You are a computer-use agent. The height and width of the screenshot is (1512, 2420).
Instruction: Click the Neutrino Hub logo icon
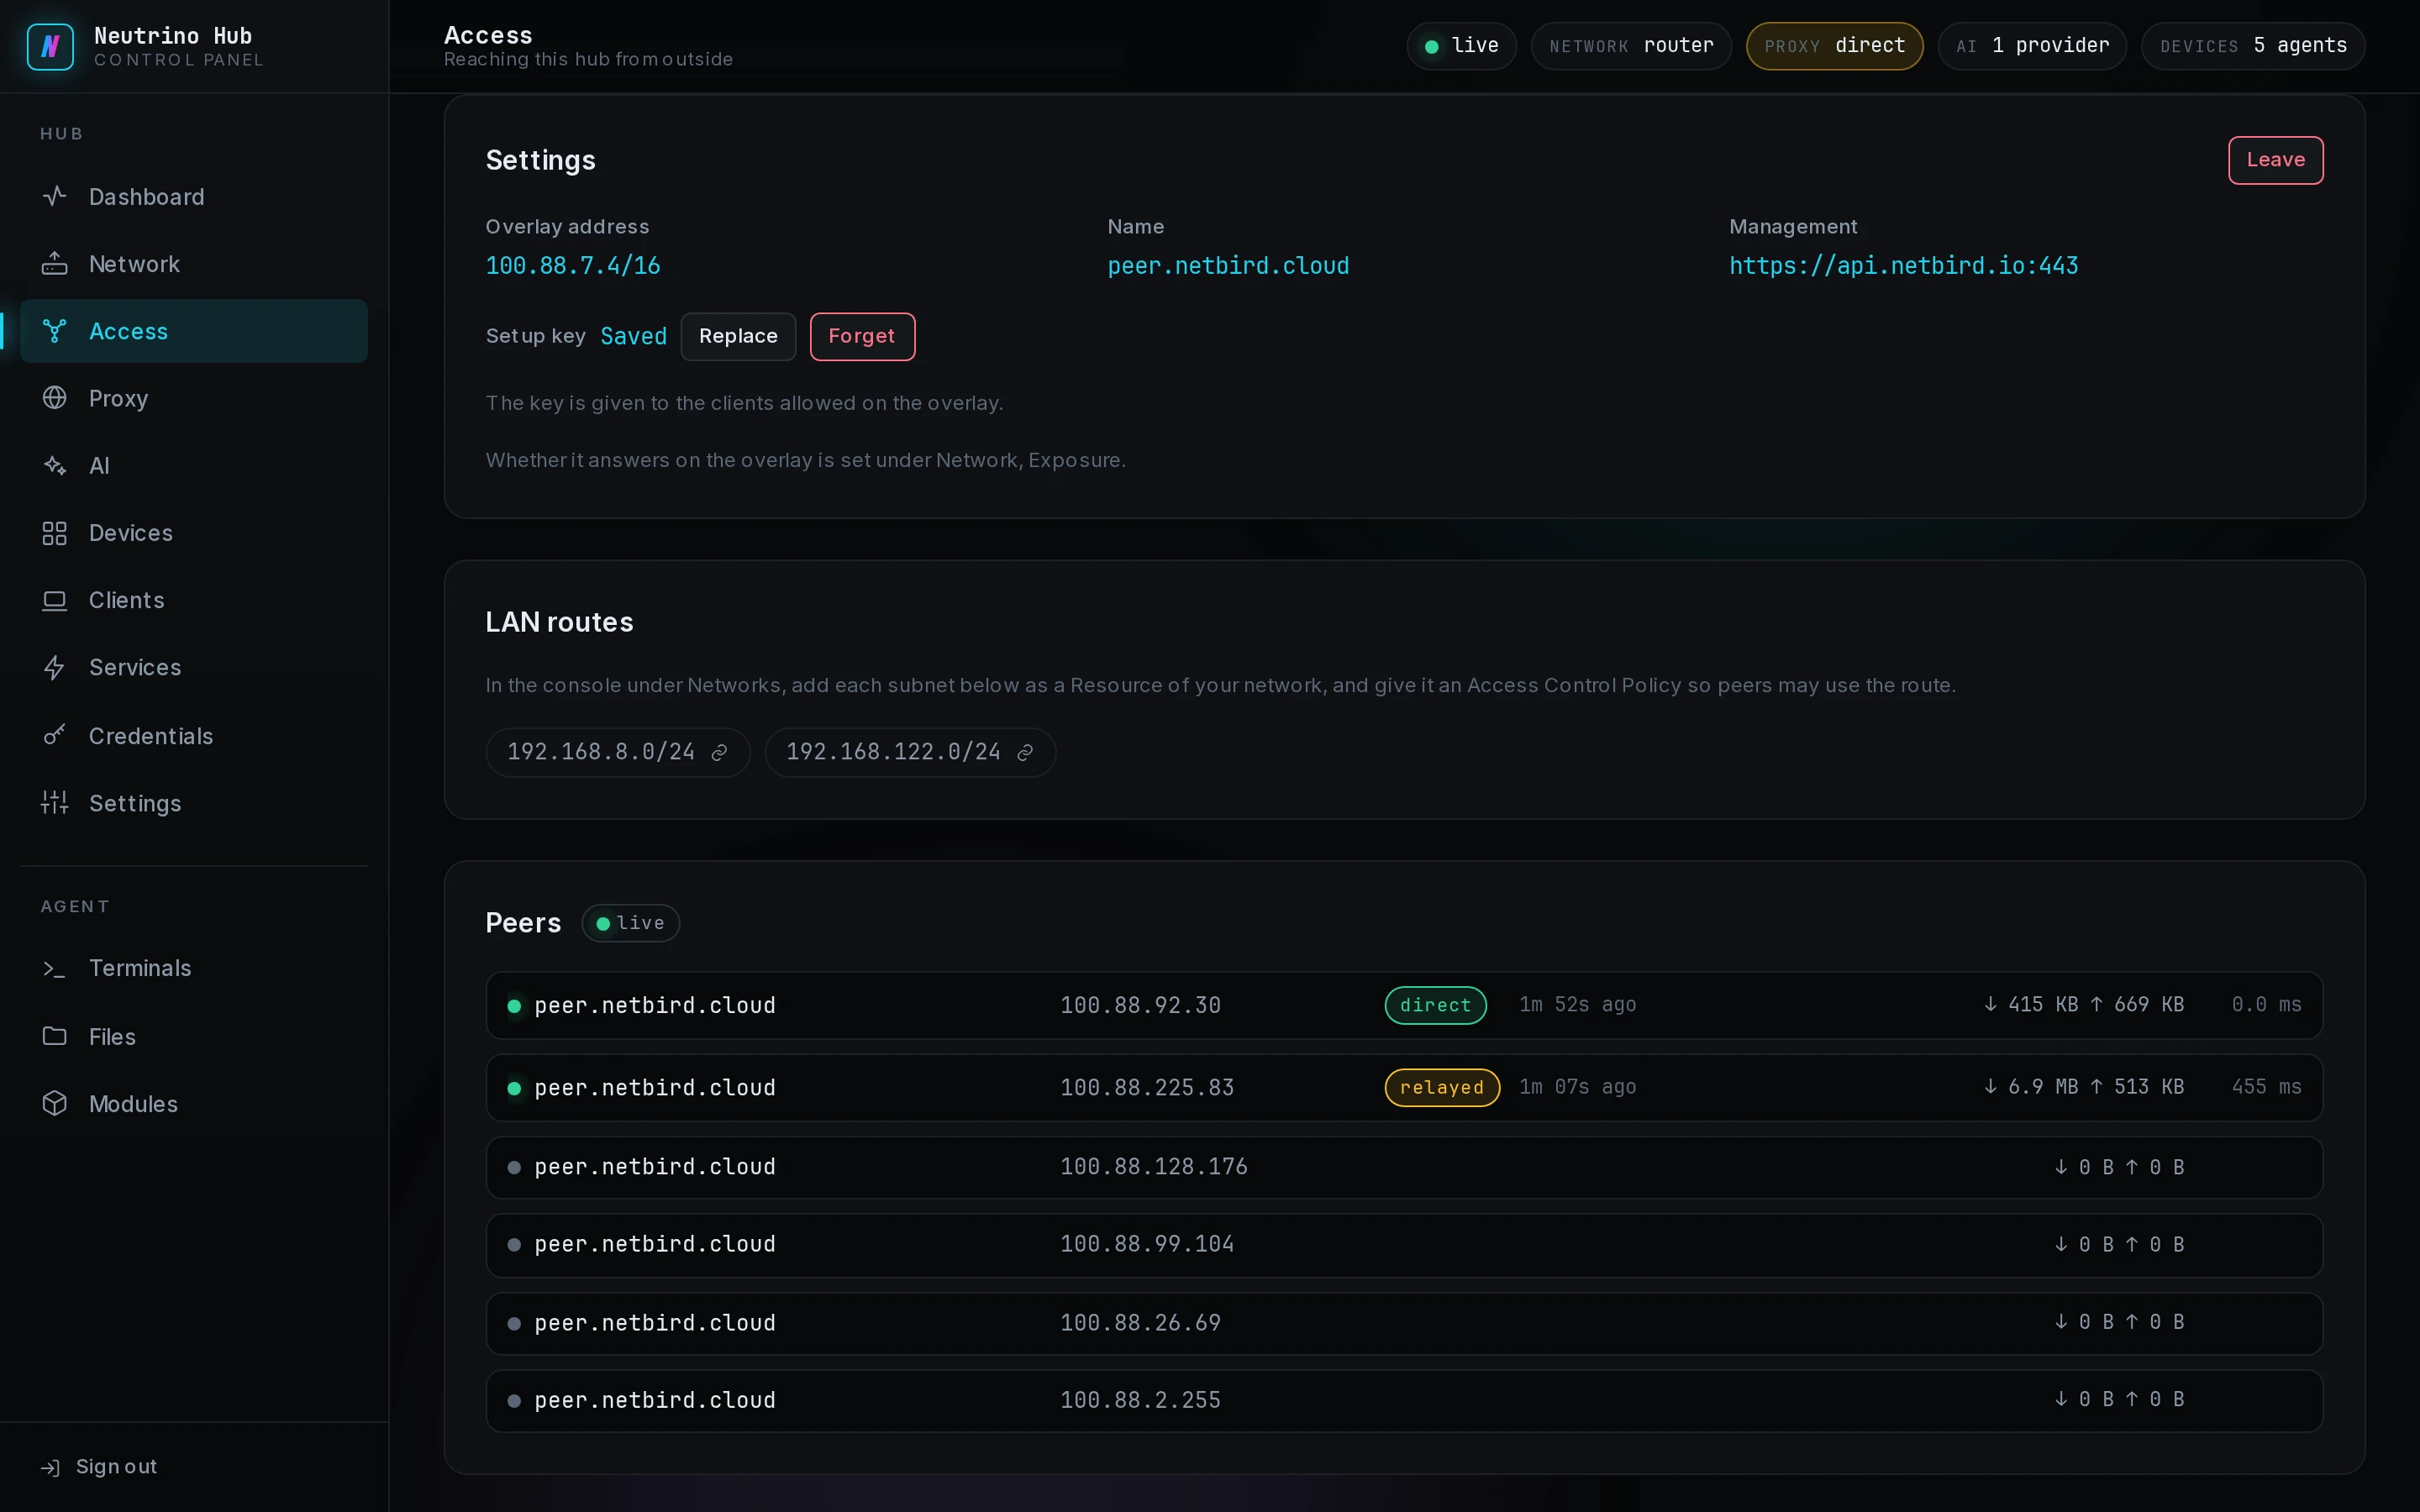pos(50,47)
